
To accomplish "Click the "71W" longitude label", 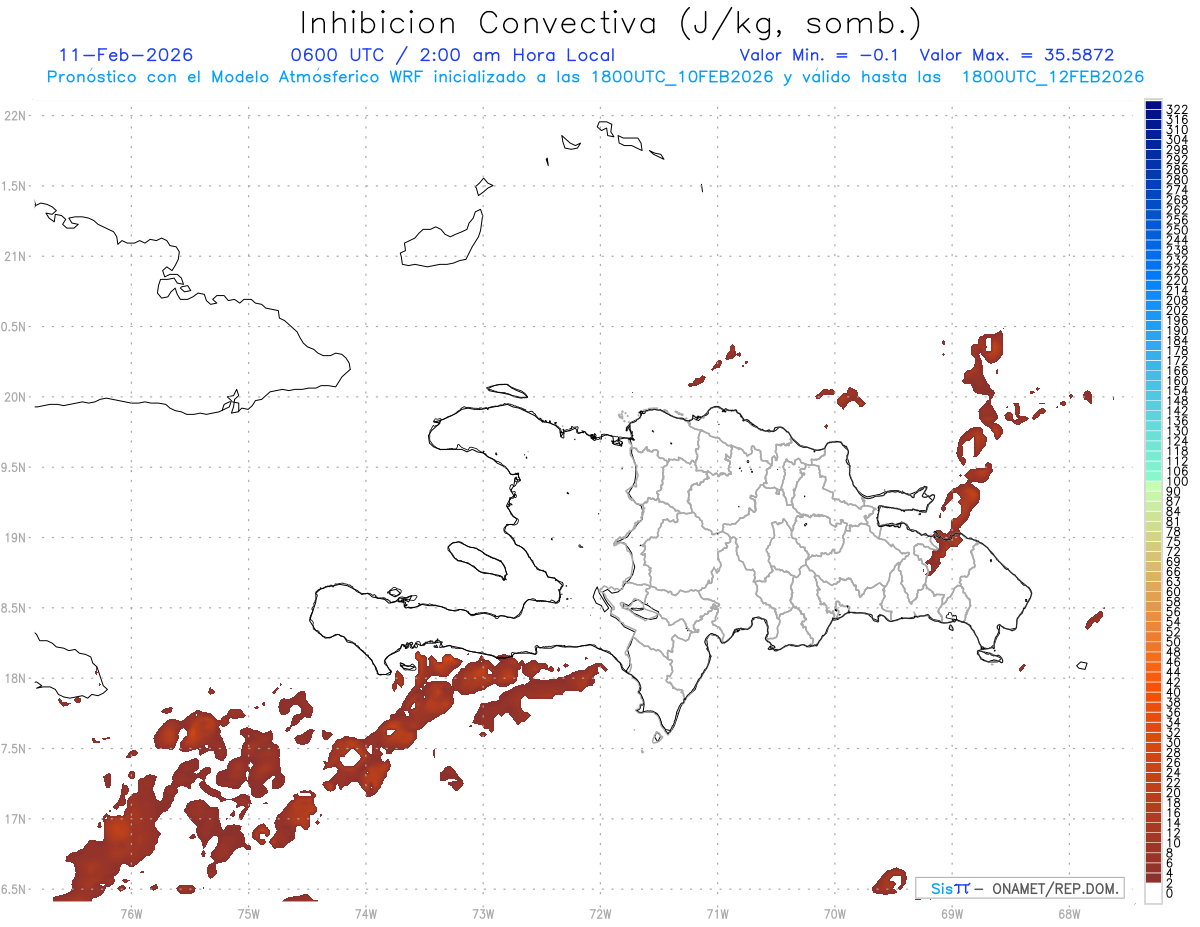I will (x=717, y=913).
